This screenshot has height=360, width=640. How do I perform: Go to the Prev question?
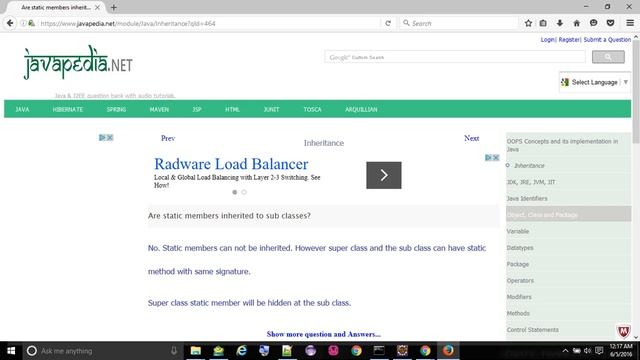coord(168,138)
